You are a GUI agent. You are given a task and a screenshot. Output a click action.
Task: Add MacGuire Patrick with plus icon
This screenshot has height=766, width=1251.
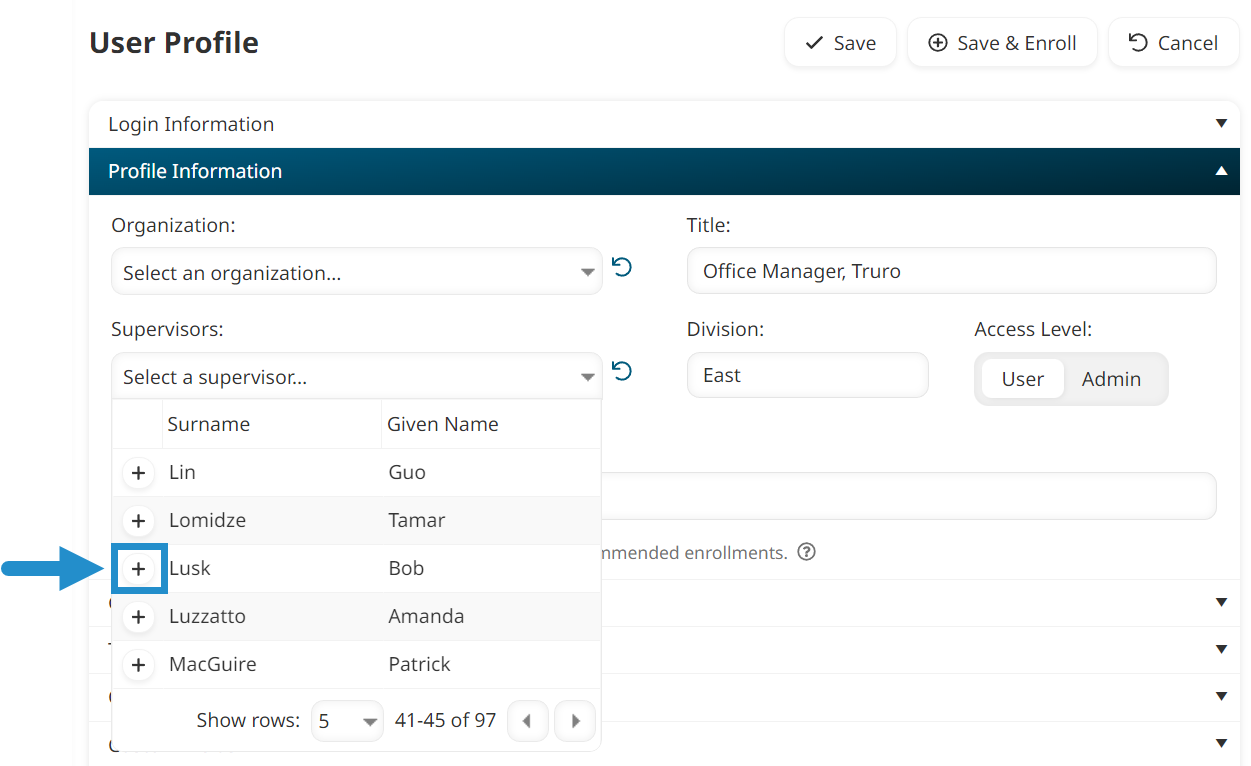(x=139, y=665)
